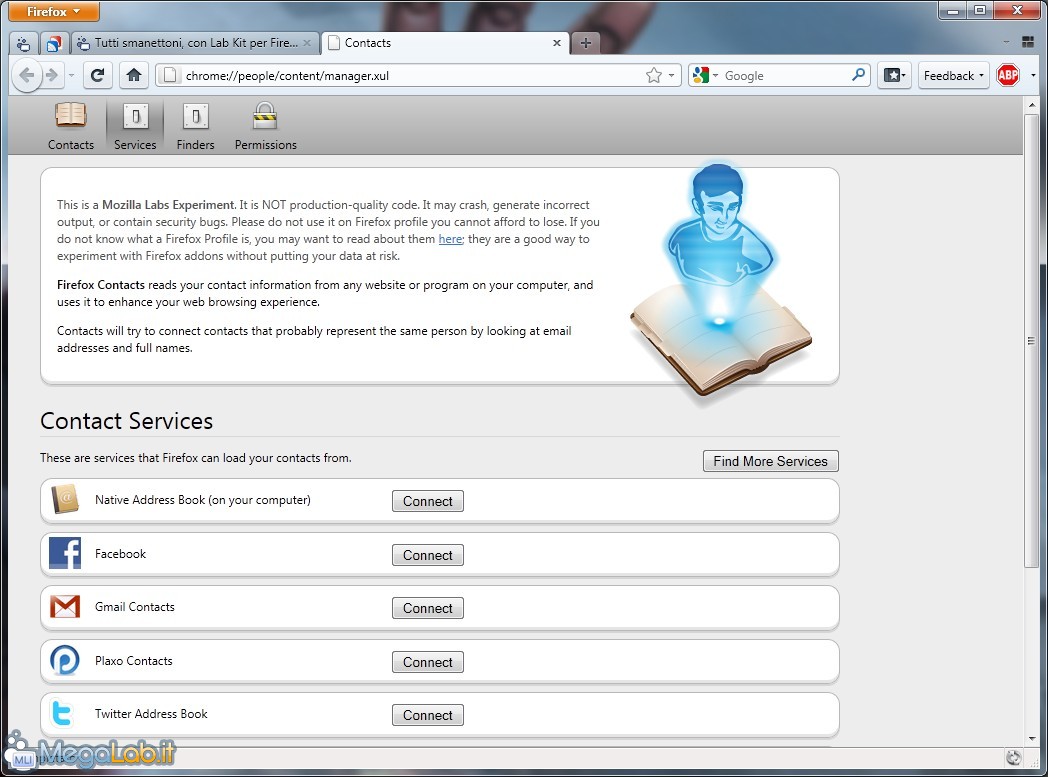The width and height of the screenshot is (1048, 777).
Task: Open the first pinned app tab
Action: click(x=23, y=43)
